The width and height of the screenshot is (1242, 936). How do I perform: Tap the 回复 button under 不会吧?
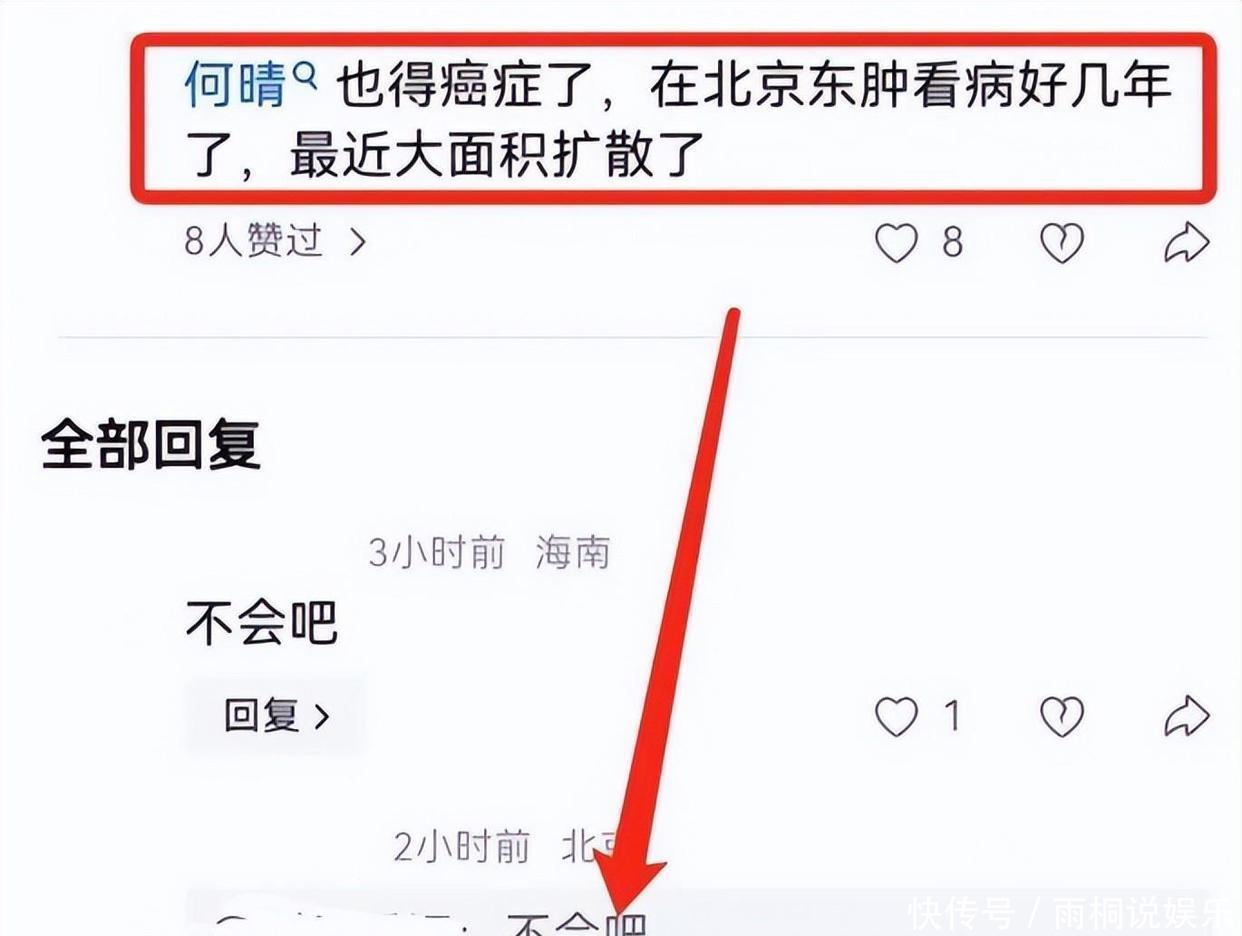(x=275, y=716)
